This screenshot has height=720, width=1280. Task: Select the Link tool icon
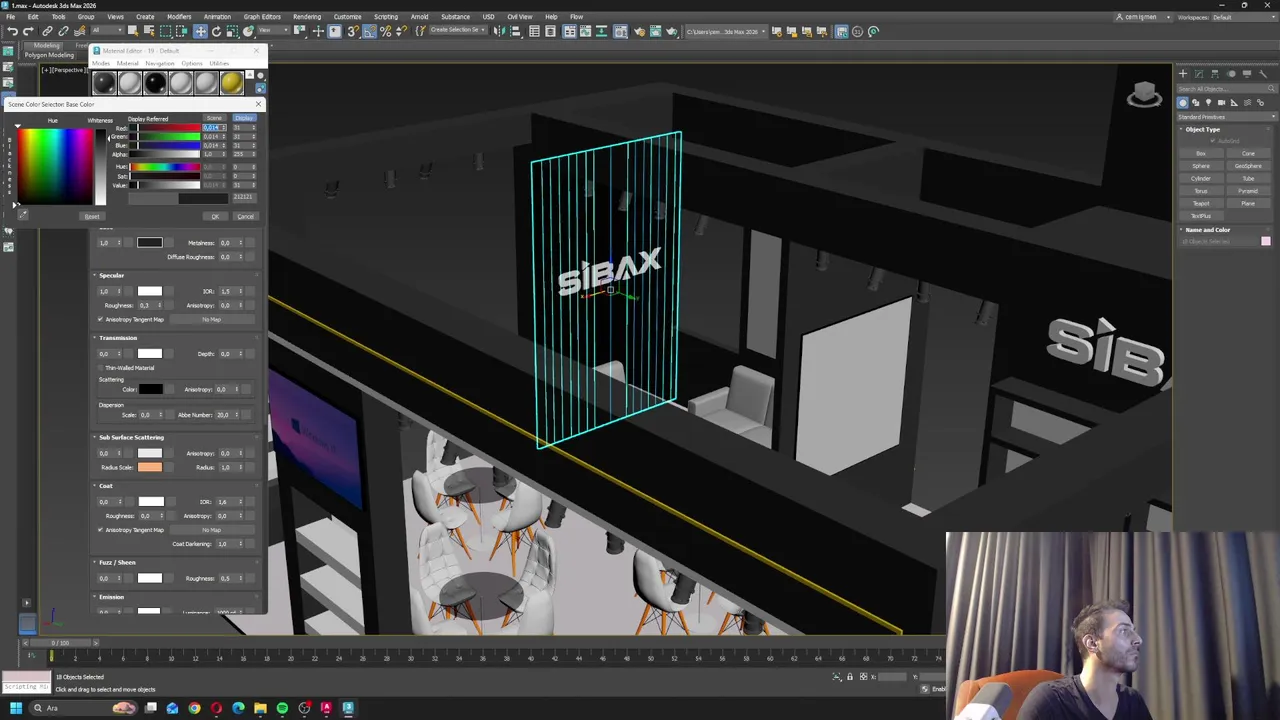tap(47, 31)
